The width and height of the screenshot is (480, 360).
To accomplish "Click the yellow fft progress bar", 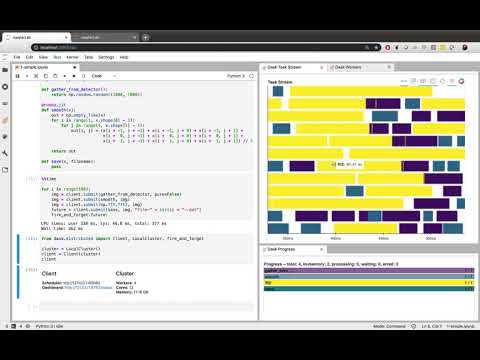I will point(369,282).
